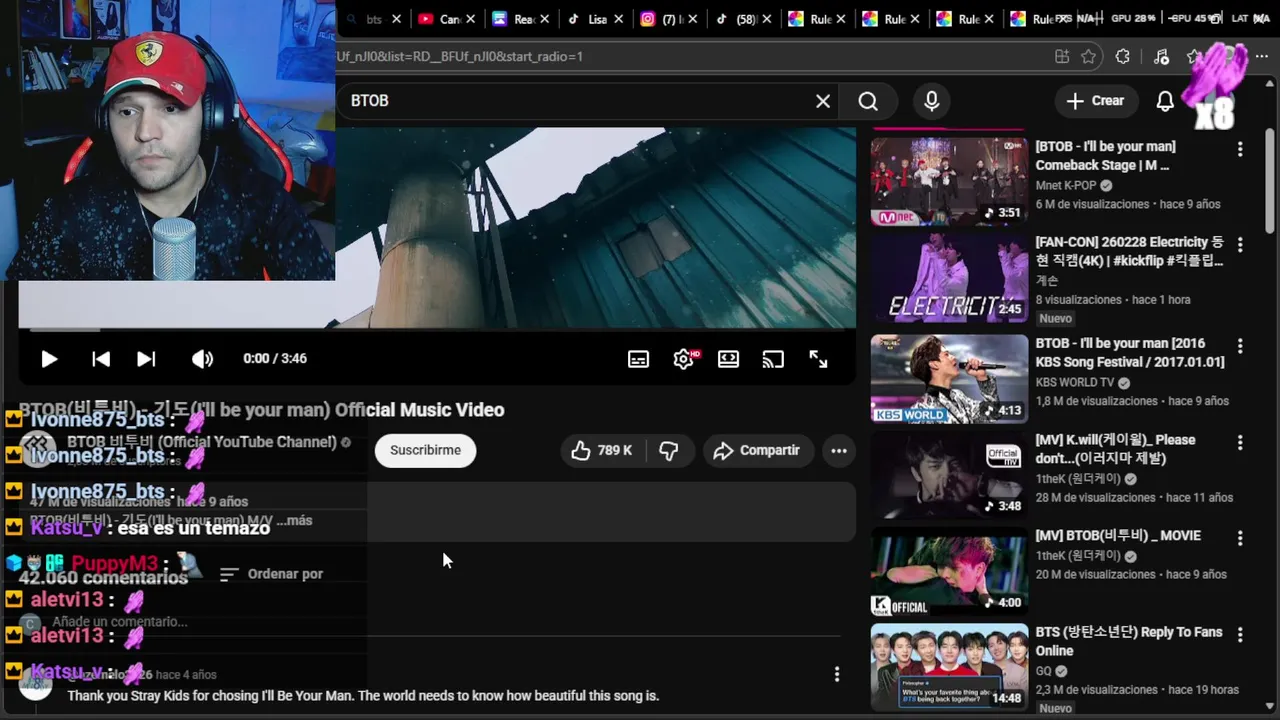Start voice search with the microphone icon

click(932, 101)
